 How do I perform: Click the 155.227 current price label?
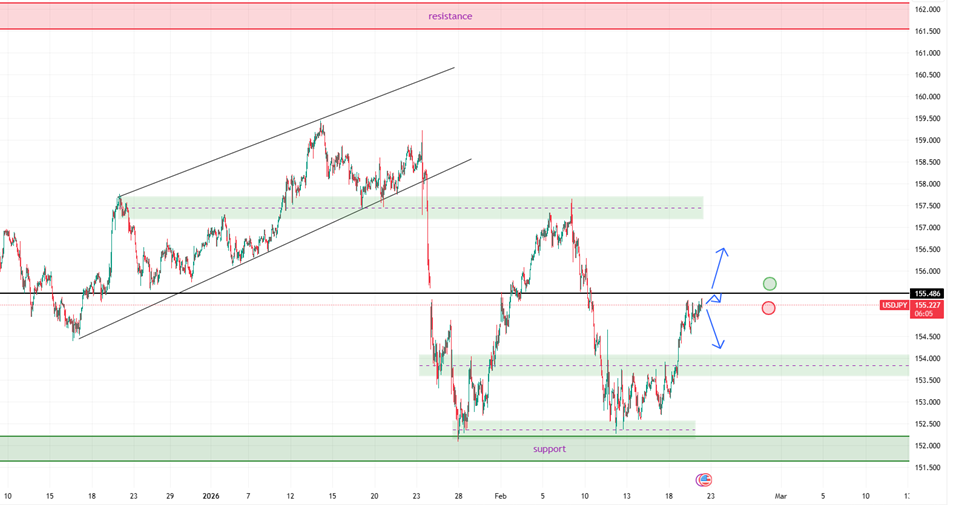[x=927, y=305]
